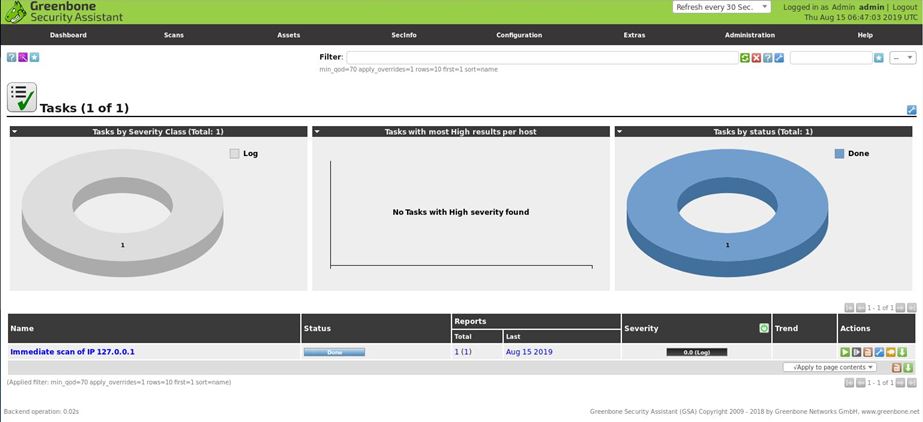
Task: Open the filter help question-mark icon
Action: click(768, 58)
